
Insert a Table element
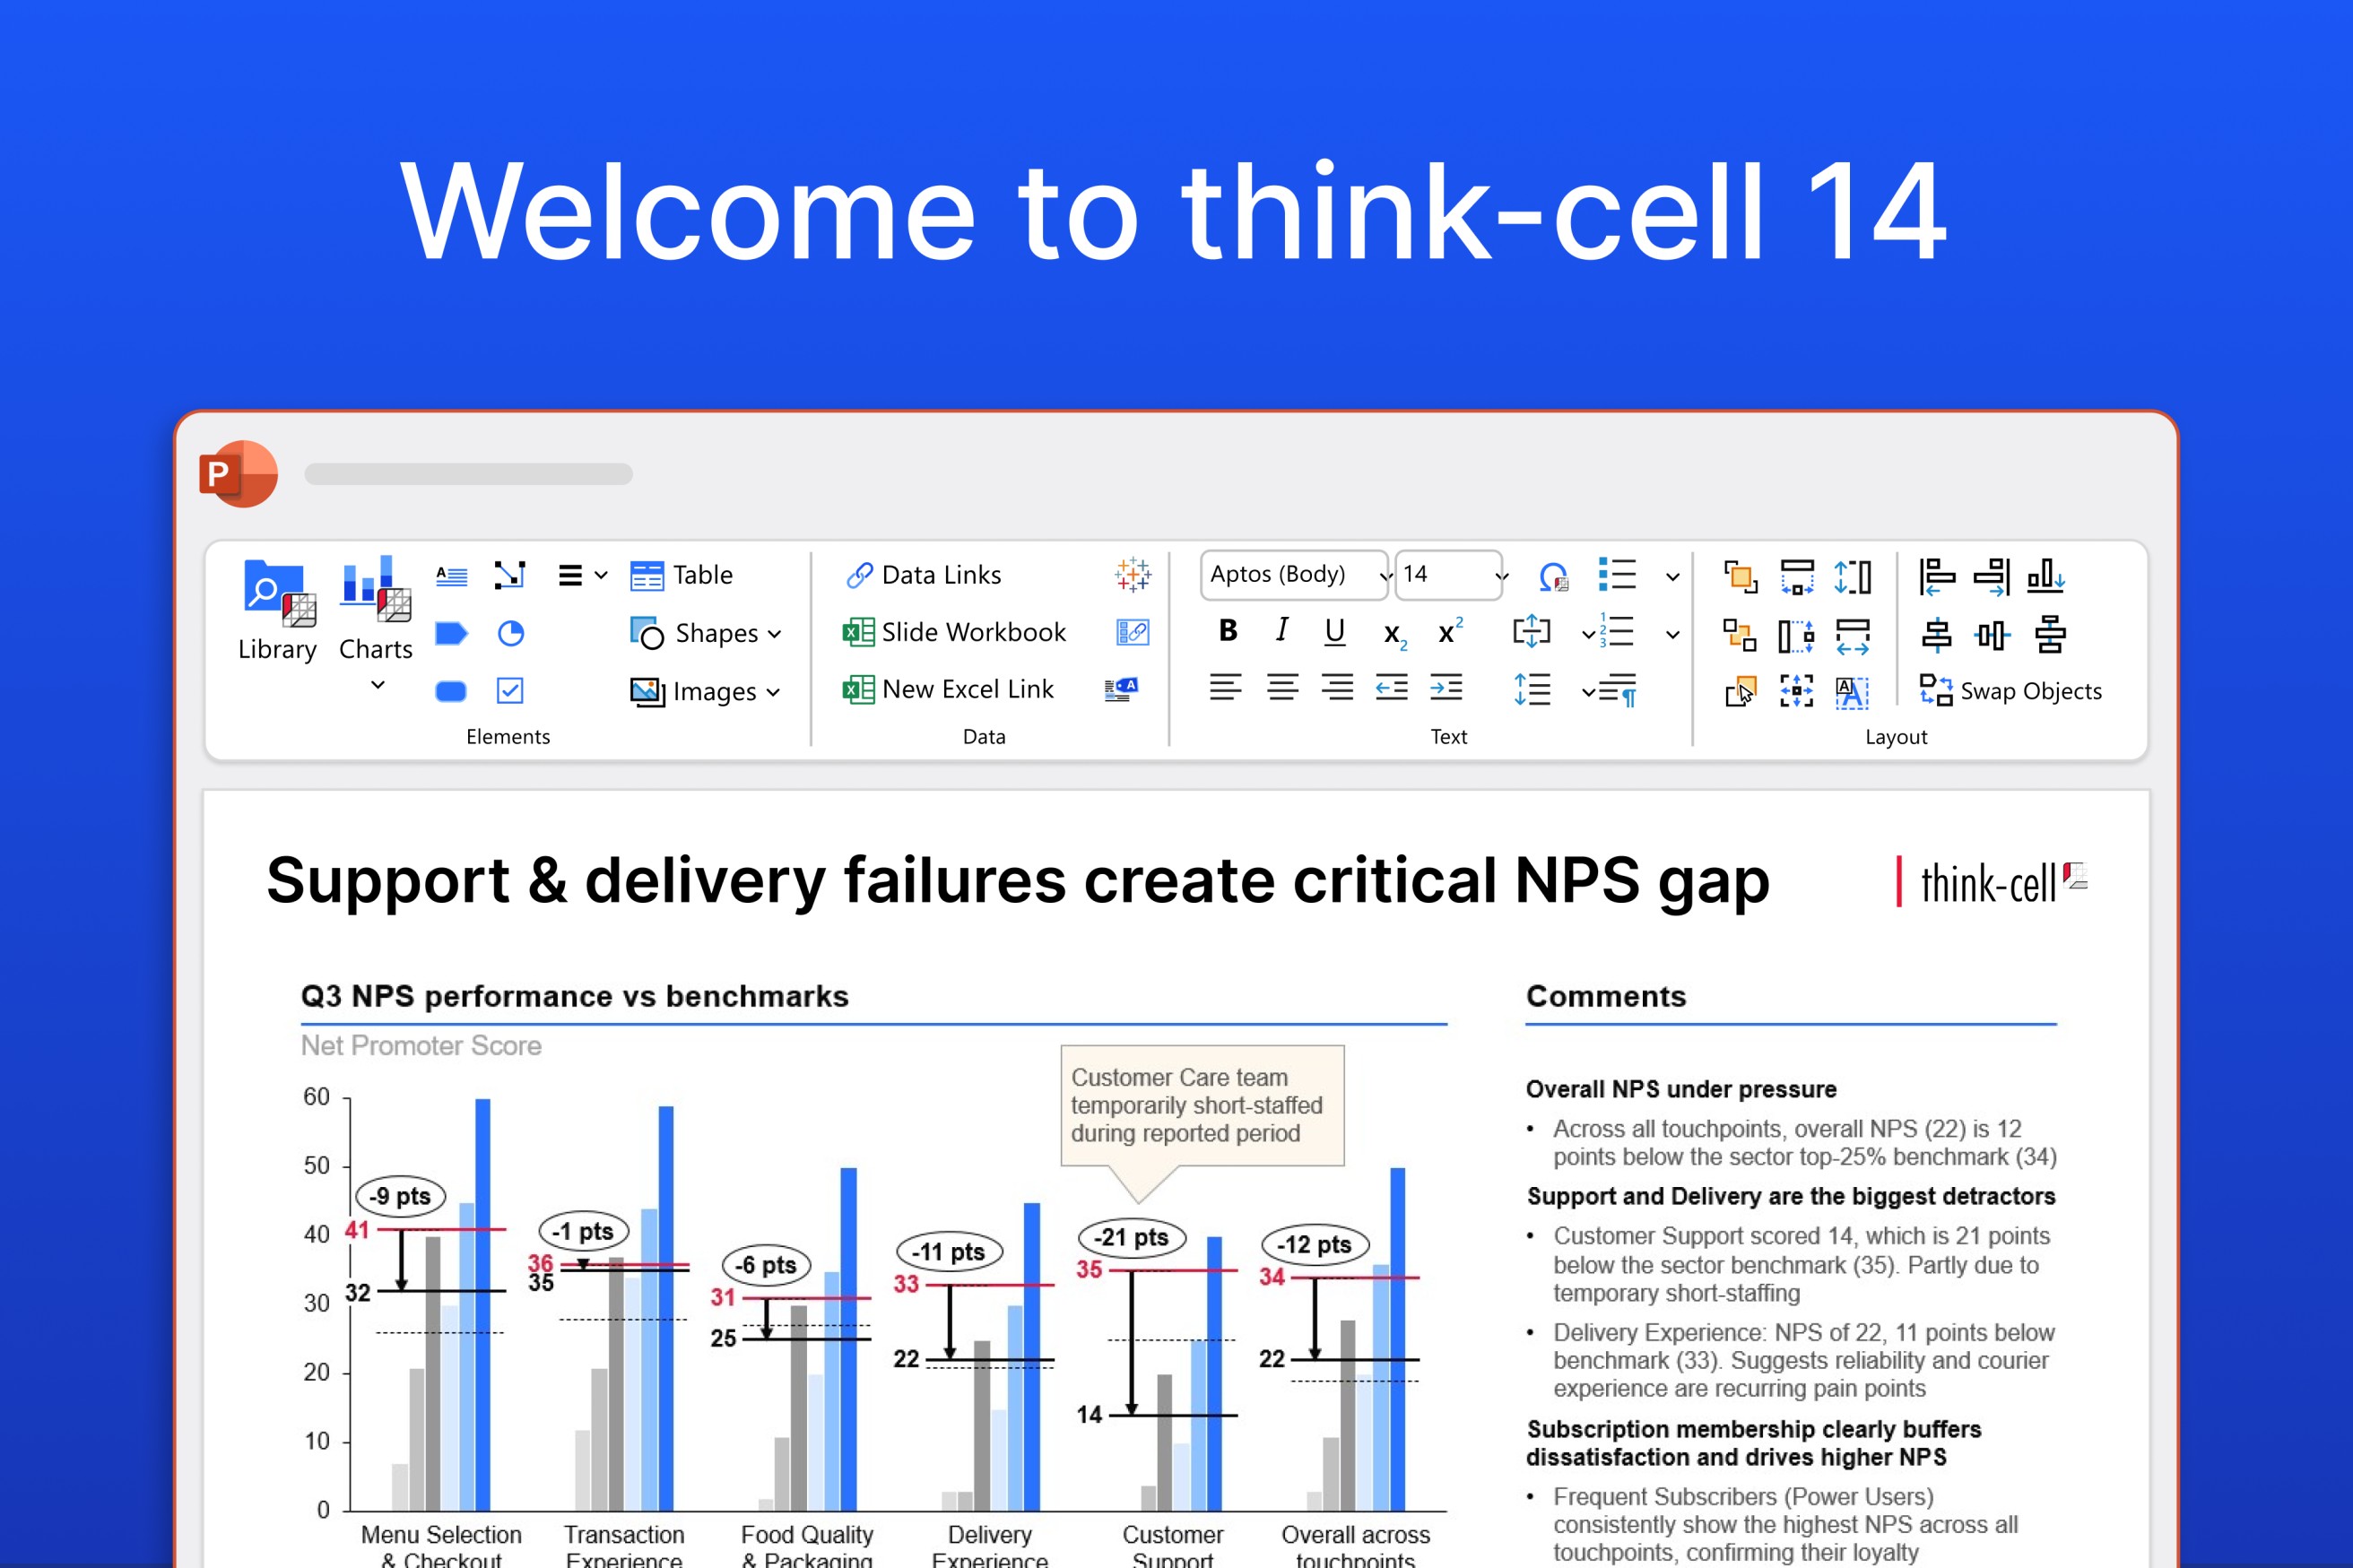coord(682,575)
